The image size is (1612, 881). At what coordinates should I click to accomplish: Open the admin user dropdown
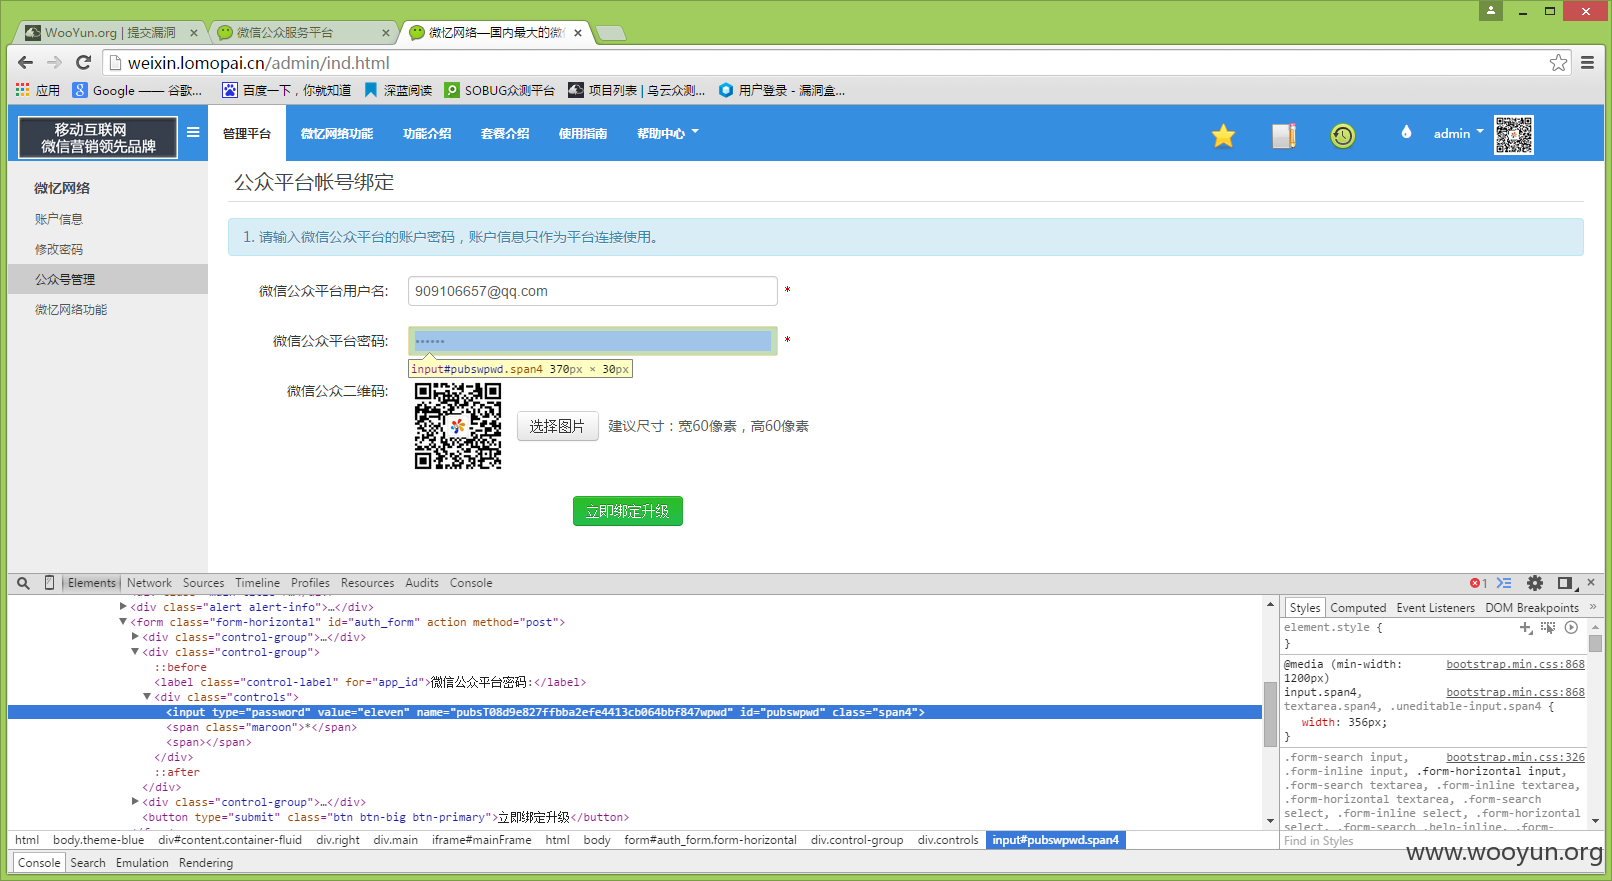pos(1458,133)
